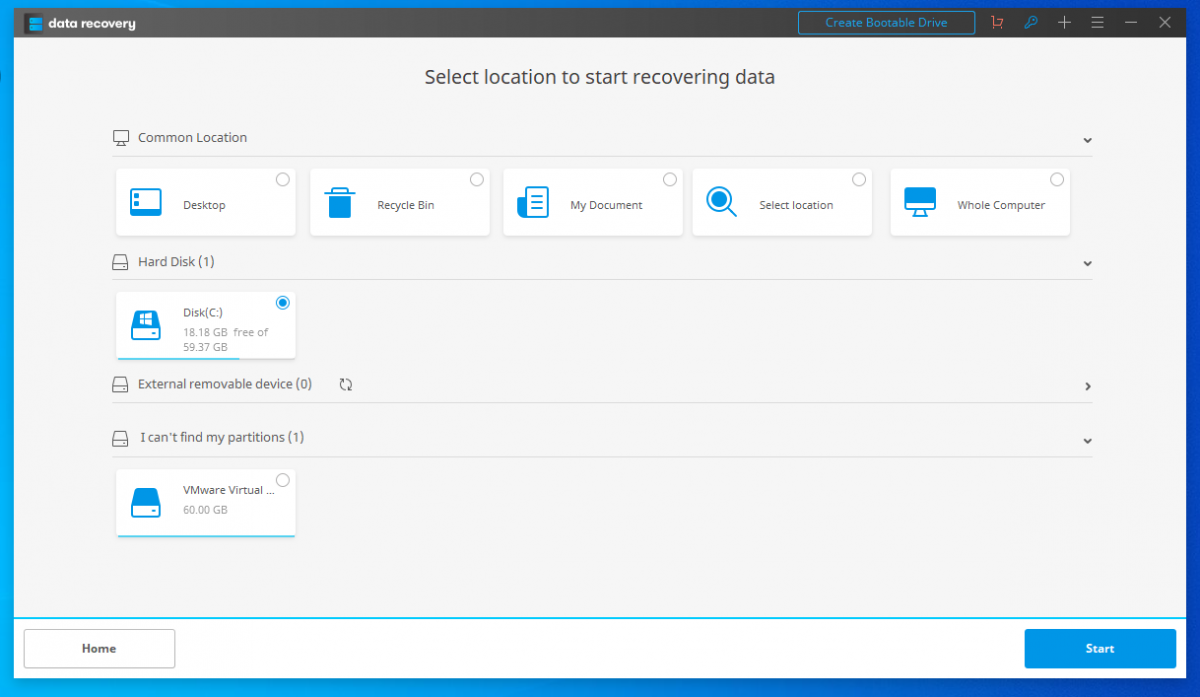The width and height of the screenshot is (1200, 697).
Task: Collapse the Hard Disk section
Action: (x=1087, y=264)
